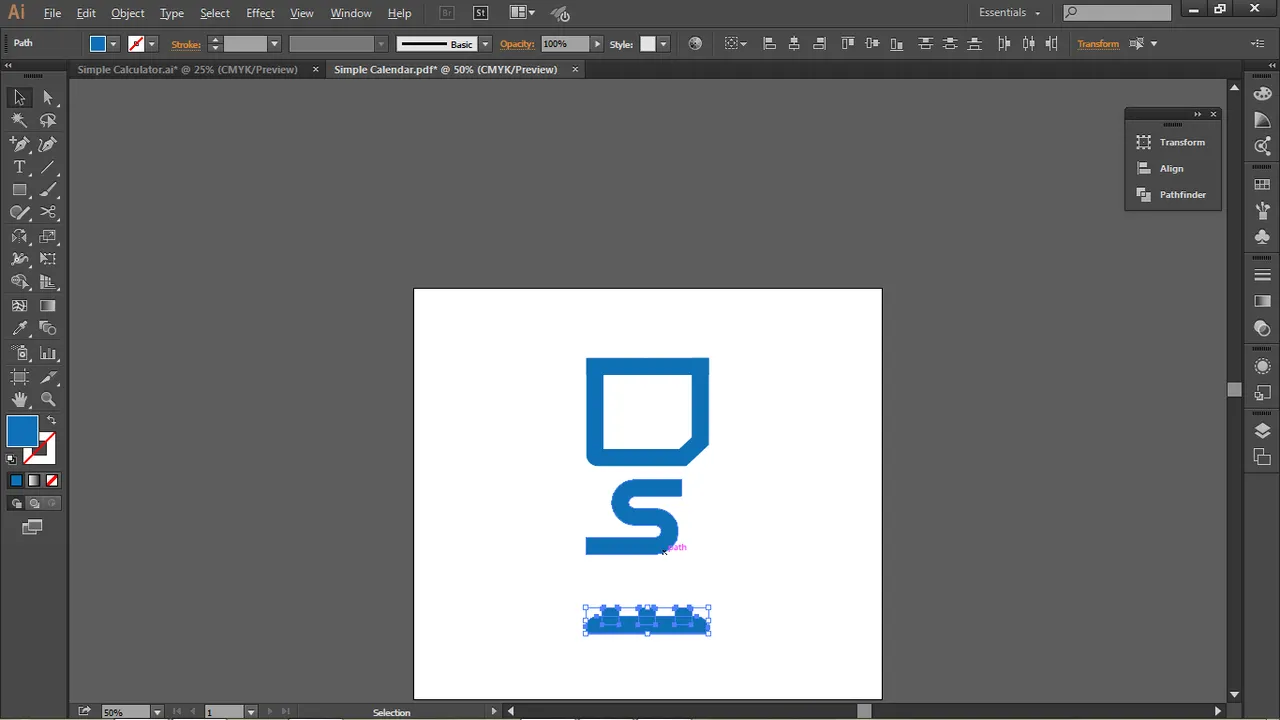Select the Rectangle tool
Screen dimensions: 1280x720
pyautogui.click(x=20, y=190)
